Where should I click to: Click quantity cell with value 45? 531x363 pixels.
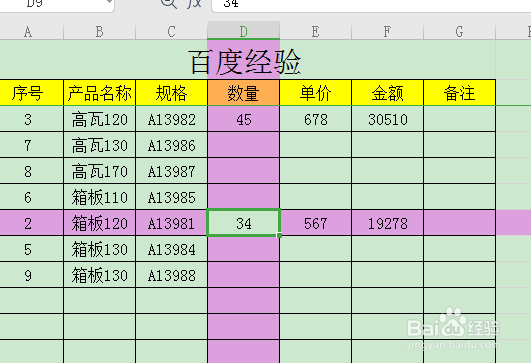[243, 119]
